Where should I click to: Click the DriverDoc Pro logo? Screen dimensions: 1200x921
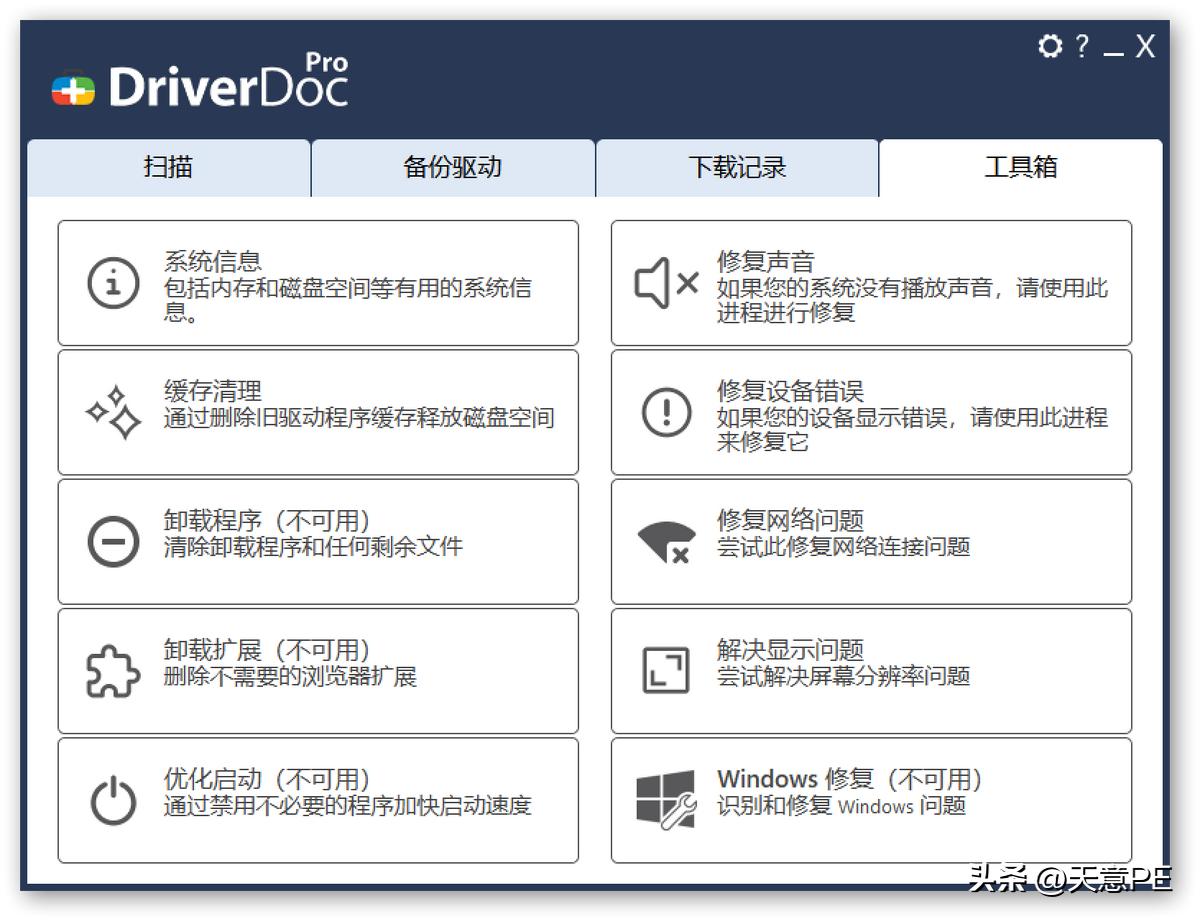(200, 82)
